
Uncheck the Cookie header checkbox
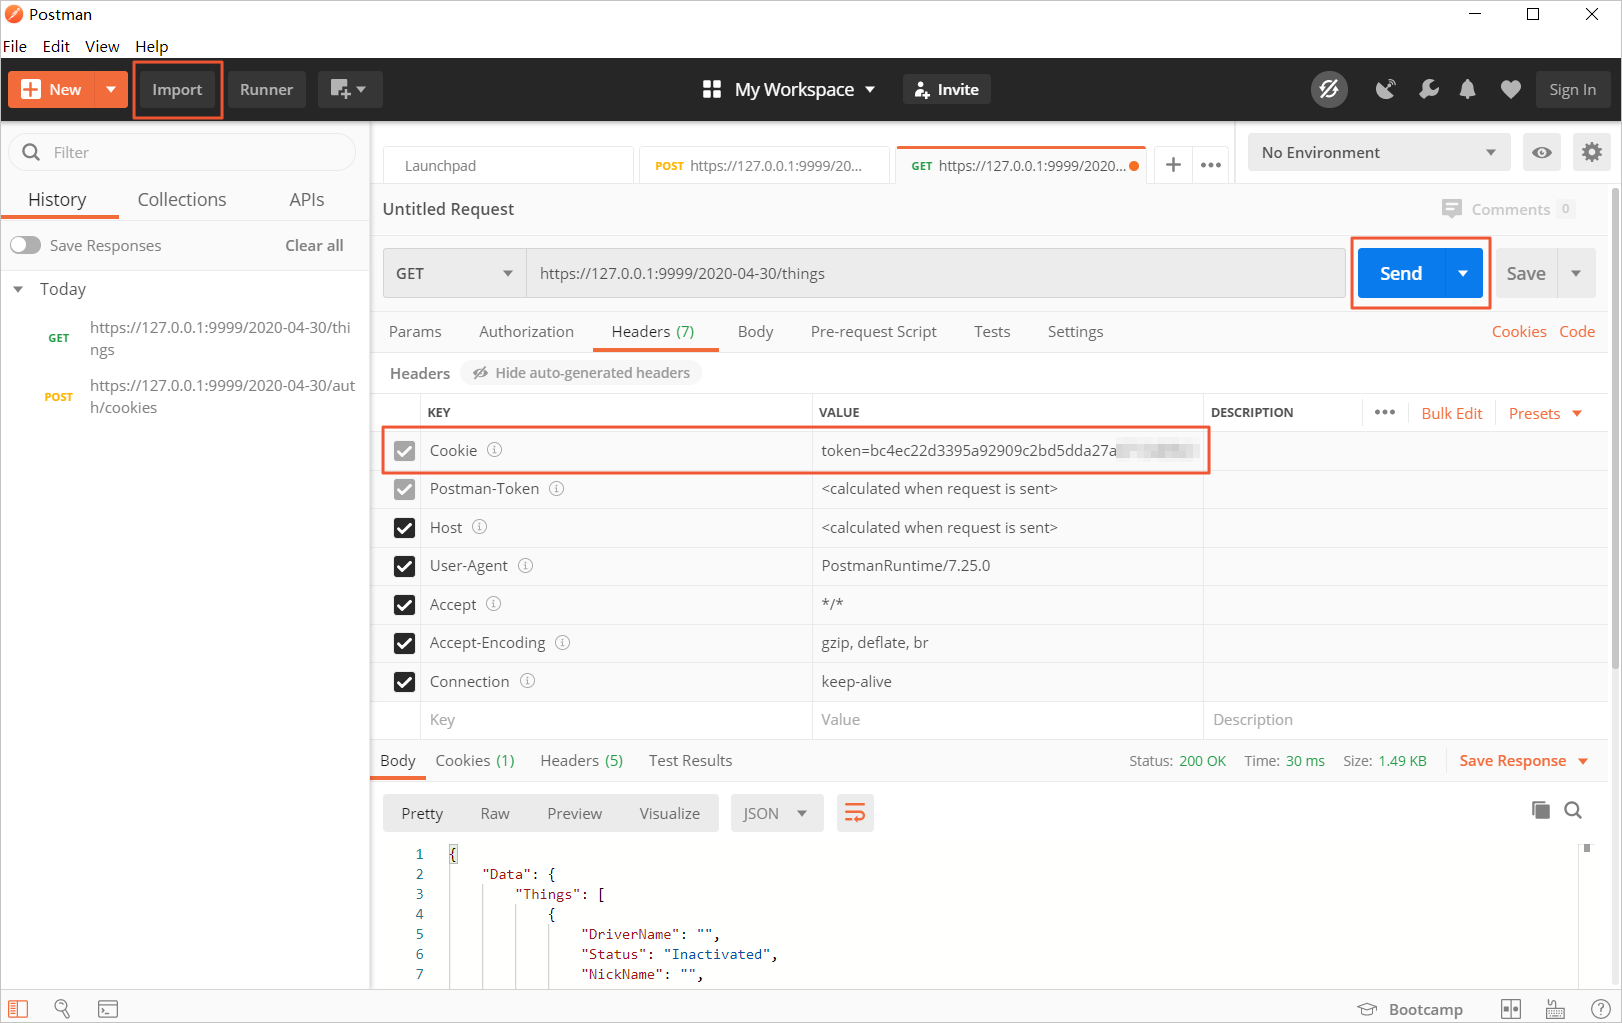pos(404,451)
